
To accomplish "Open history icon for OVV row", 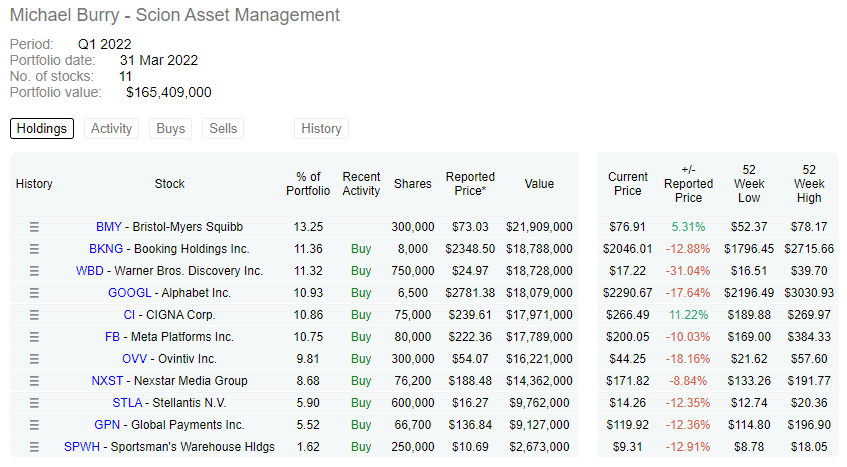I will click(34, 359).
